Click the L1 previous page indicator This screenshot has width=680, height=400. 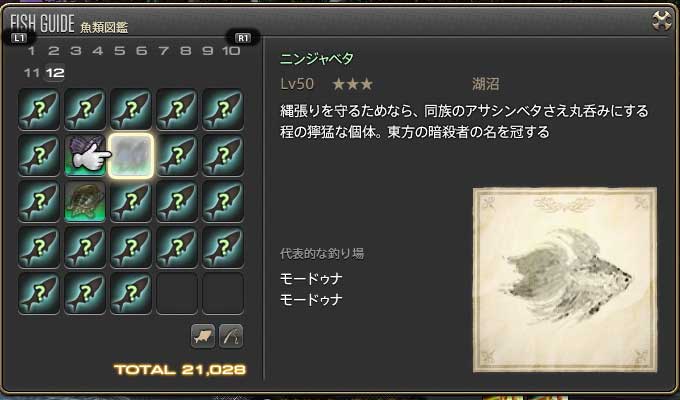(19, 38)
